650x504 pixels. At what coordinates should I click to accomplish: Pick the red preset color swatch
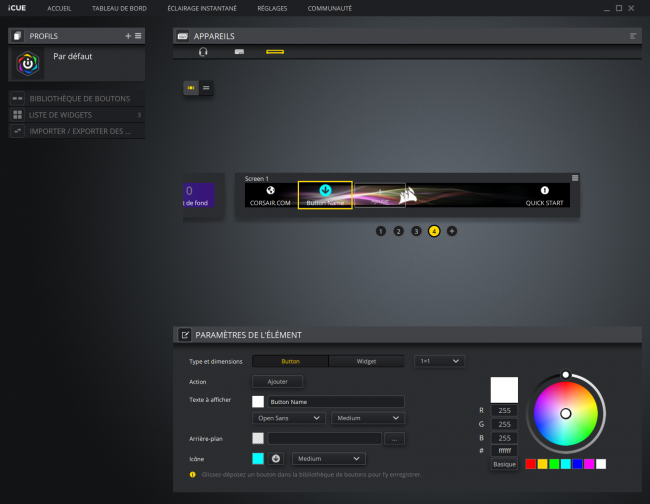point(530,464)
